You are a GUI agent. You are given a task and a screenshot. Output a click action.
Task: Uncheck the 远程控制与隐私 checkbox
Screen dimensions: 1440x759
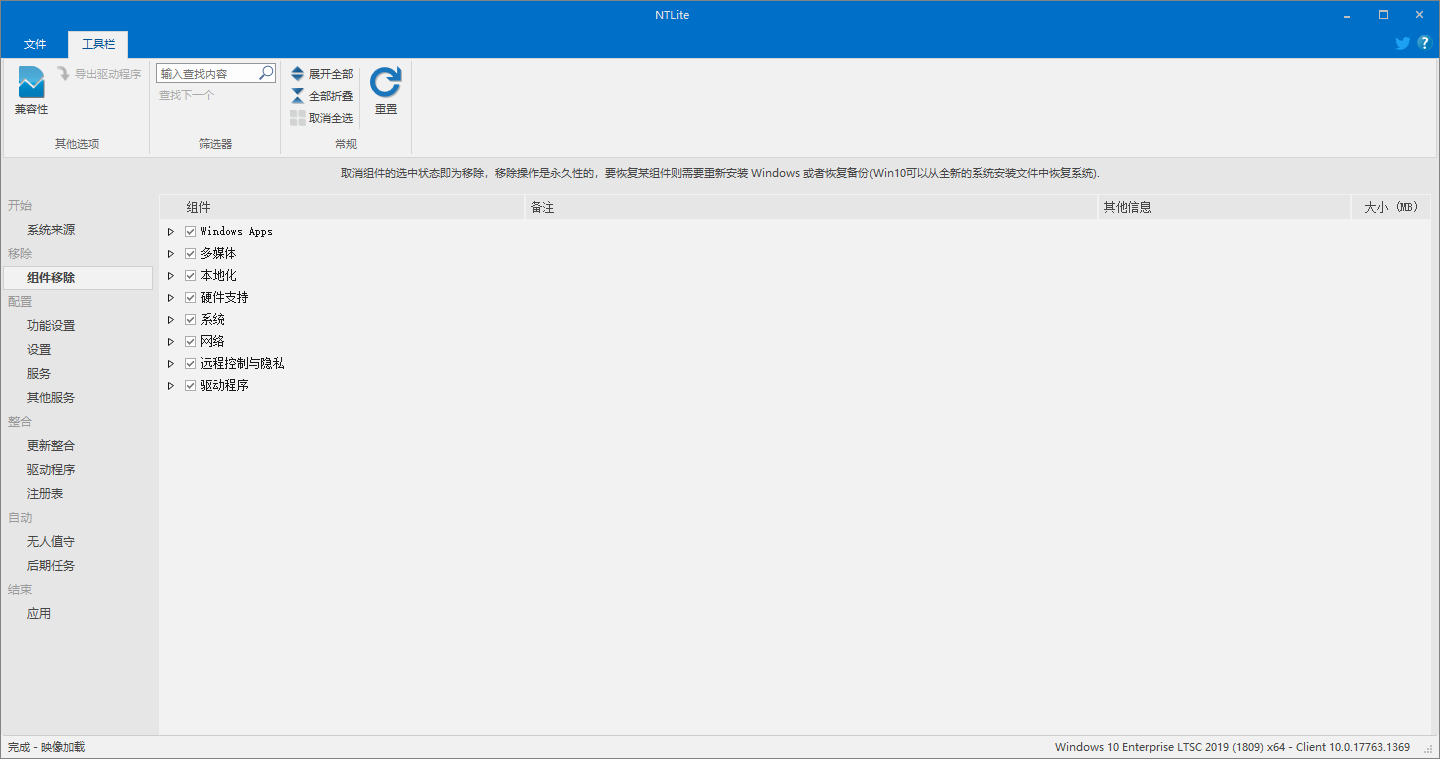(190, 364)
